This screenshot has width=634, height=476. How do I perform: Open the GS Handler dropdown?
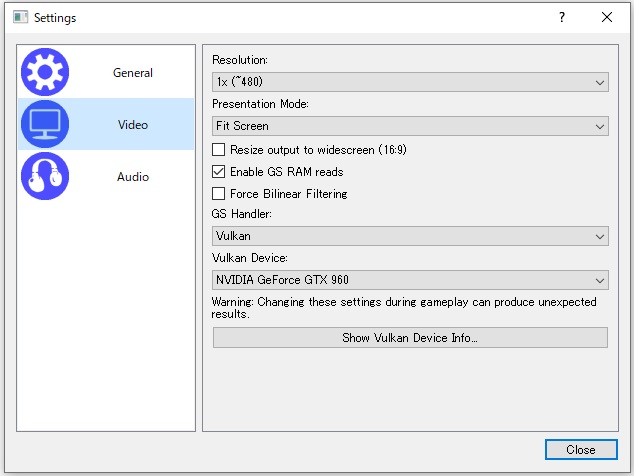[410, 237]
